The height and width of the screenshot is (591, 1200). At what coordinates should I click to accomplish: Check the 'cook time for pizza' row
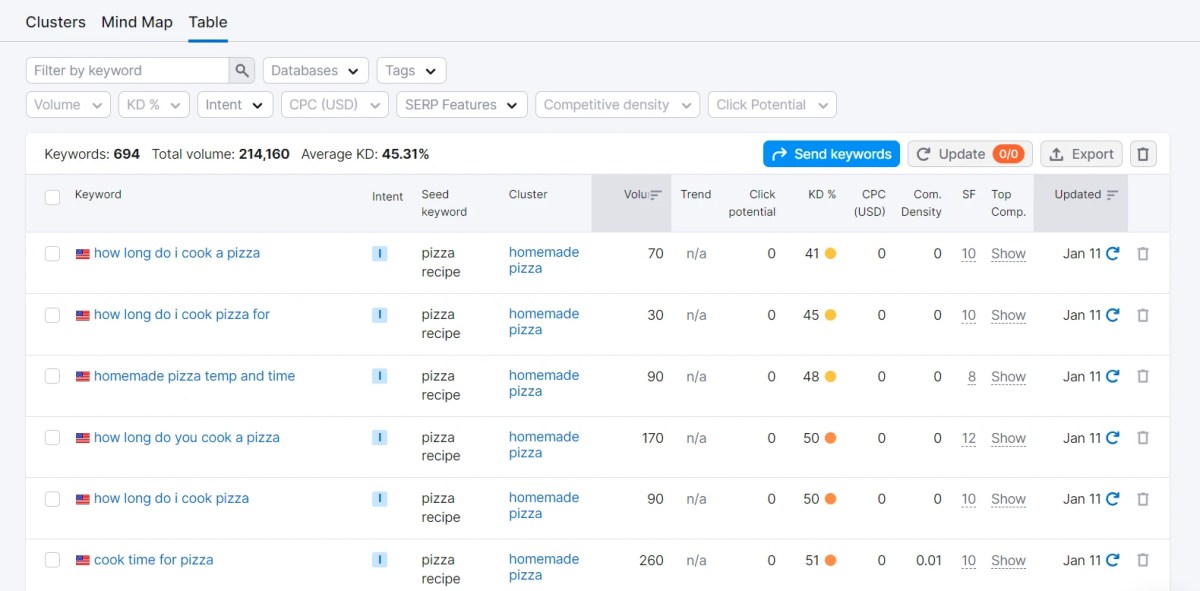(53, 561)
